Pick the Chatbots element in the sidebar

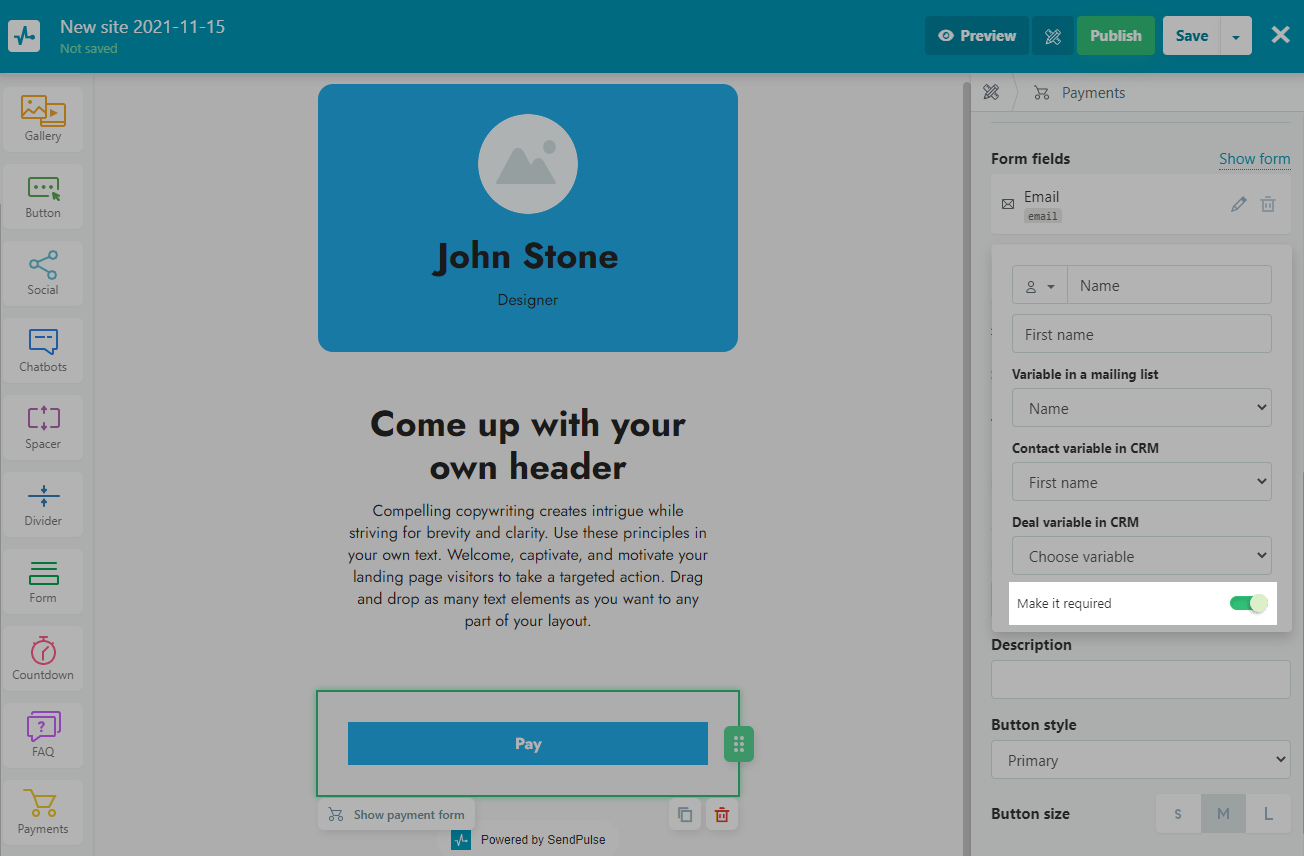[43, 350]
